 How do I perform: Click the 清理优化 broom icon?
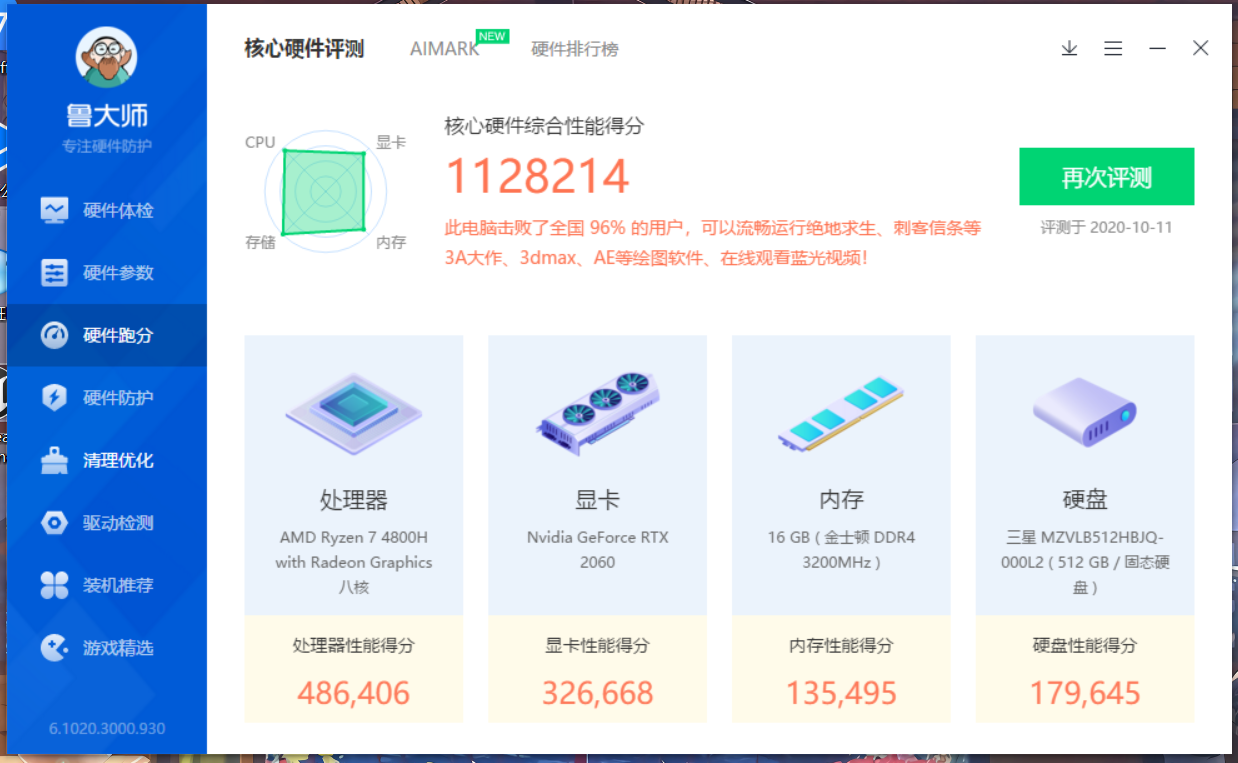pos(54,460)
